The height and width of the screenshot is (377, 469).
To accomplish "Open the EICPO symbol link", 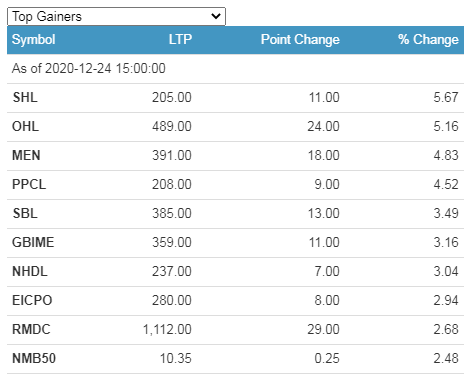I will (x=32, y=301).
